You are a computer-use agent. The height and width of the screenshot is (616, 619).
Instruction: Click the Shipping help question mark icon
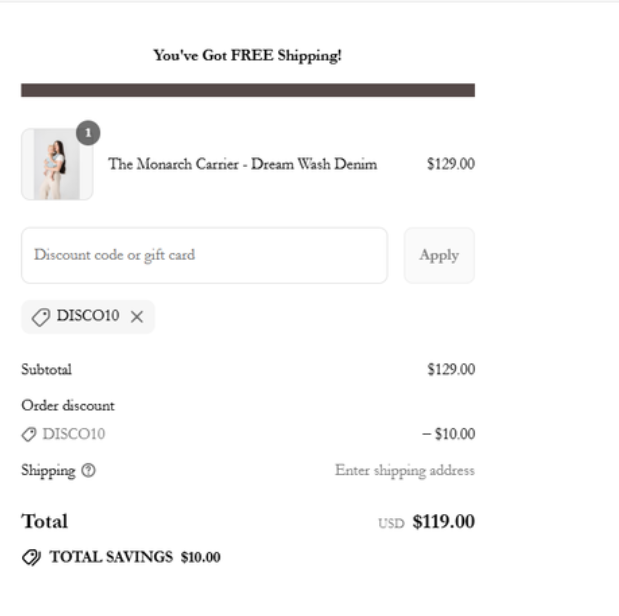[x=90, y=471]
